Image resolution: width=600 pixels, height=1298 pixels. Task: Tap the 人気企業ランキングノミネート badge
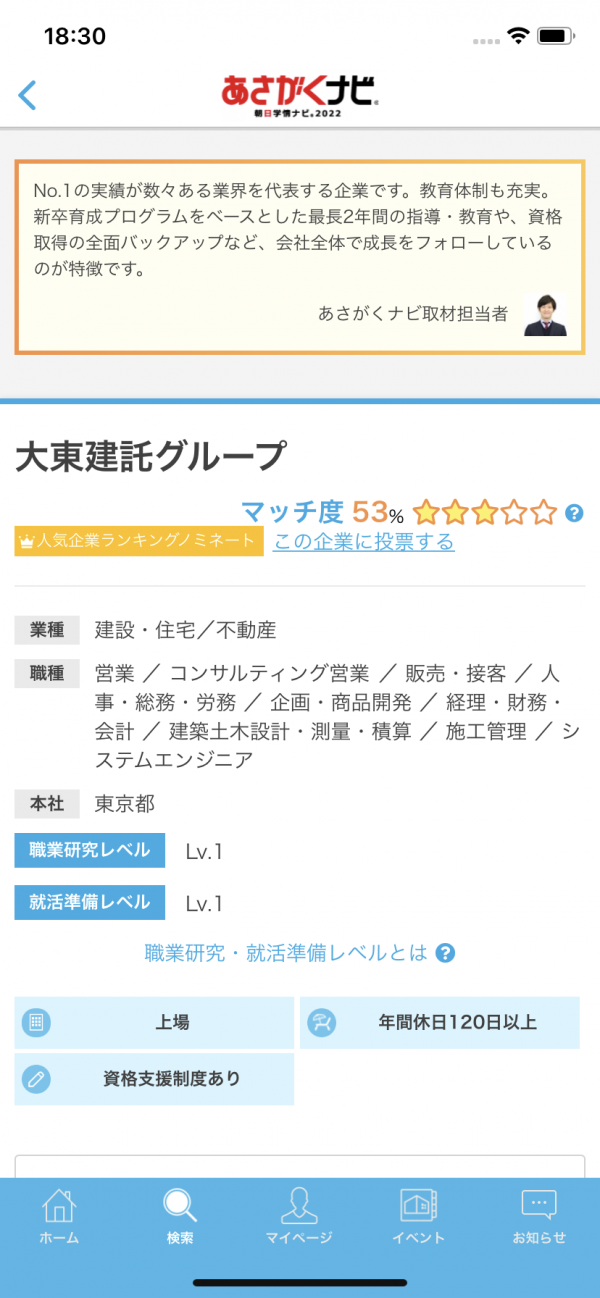[139, 542]
